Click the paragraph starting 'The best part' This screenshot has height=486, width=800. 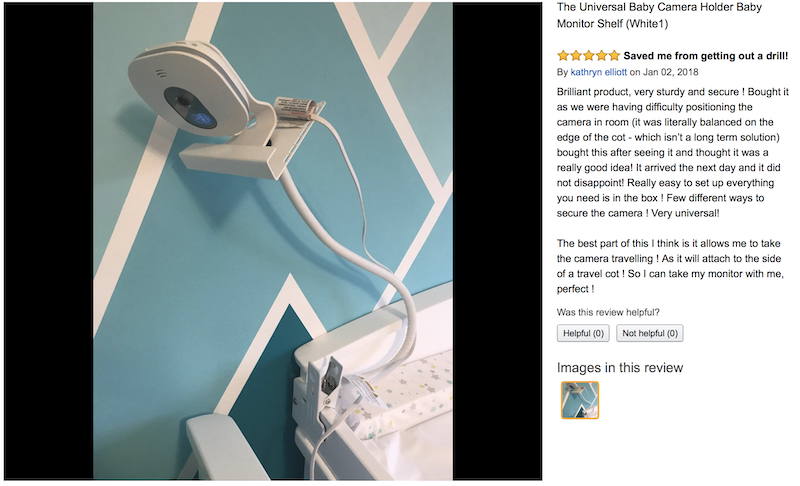tap(670, 266)
